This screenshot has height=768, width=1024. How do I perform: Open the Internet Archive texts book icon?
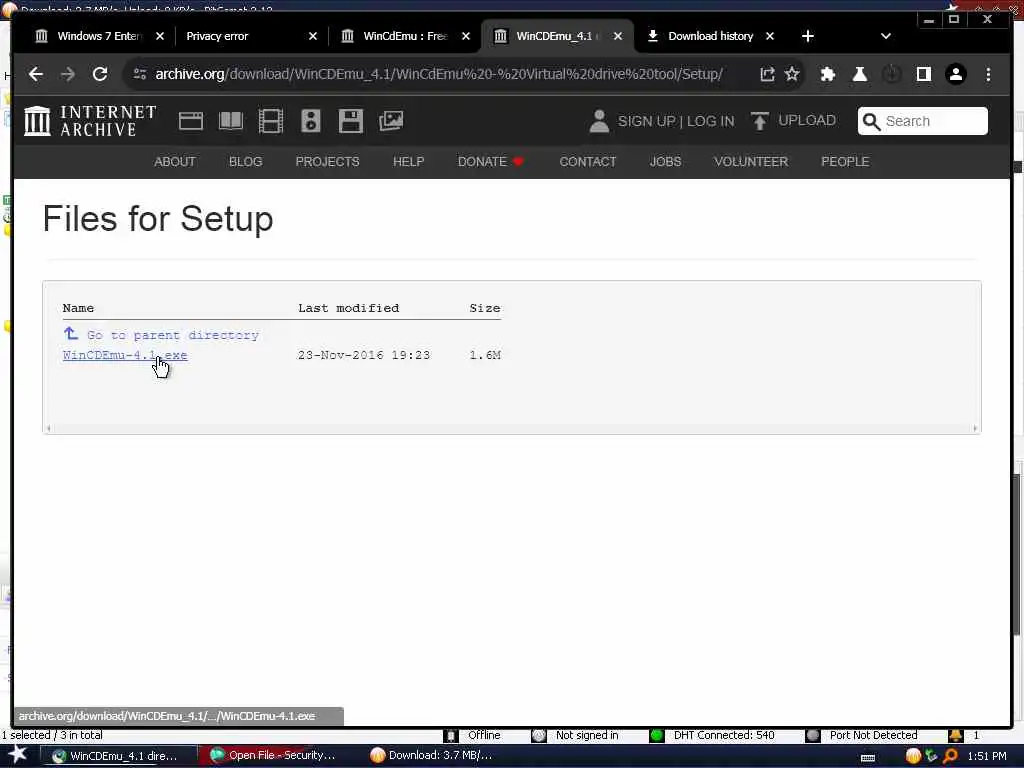coord(231,121)
